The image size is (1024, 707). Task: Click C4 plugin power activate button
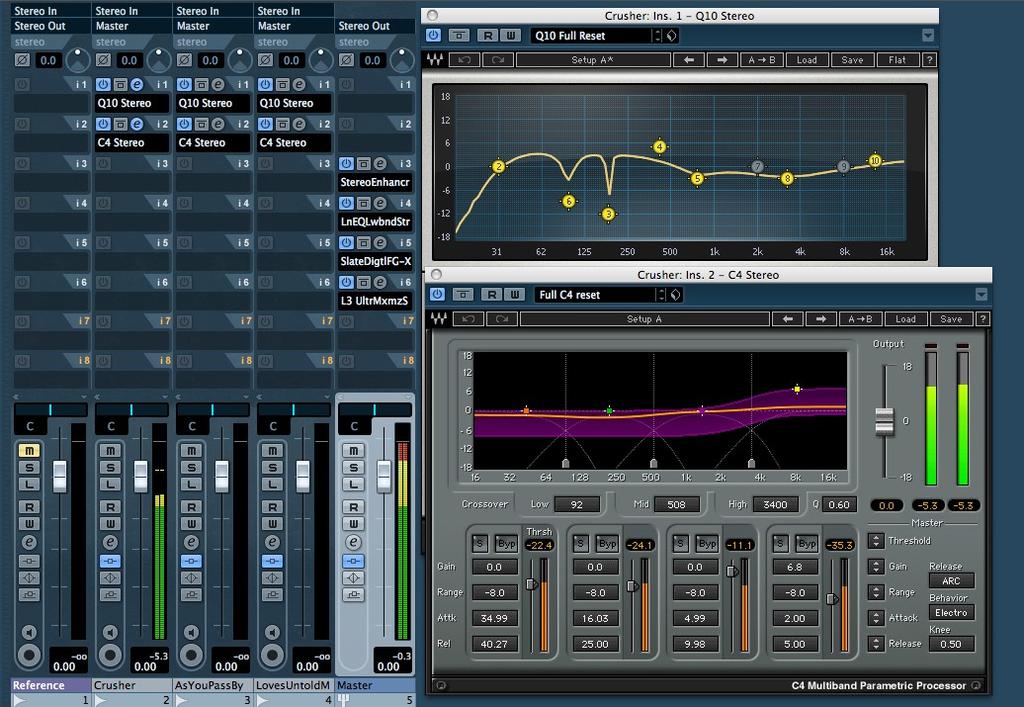pyautogui.click(x=437, y=294)
